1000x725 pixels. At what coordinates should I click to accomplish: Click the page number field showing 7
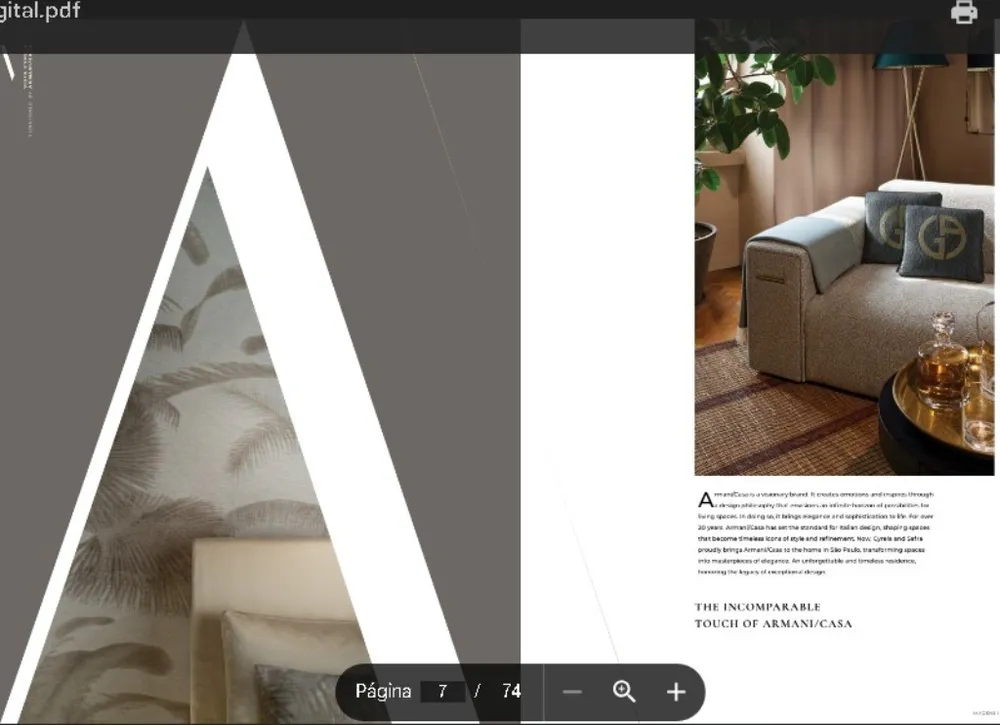pos(443,691)
